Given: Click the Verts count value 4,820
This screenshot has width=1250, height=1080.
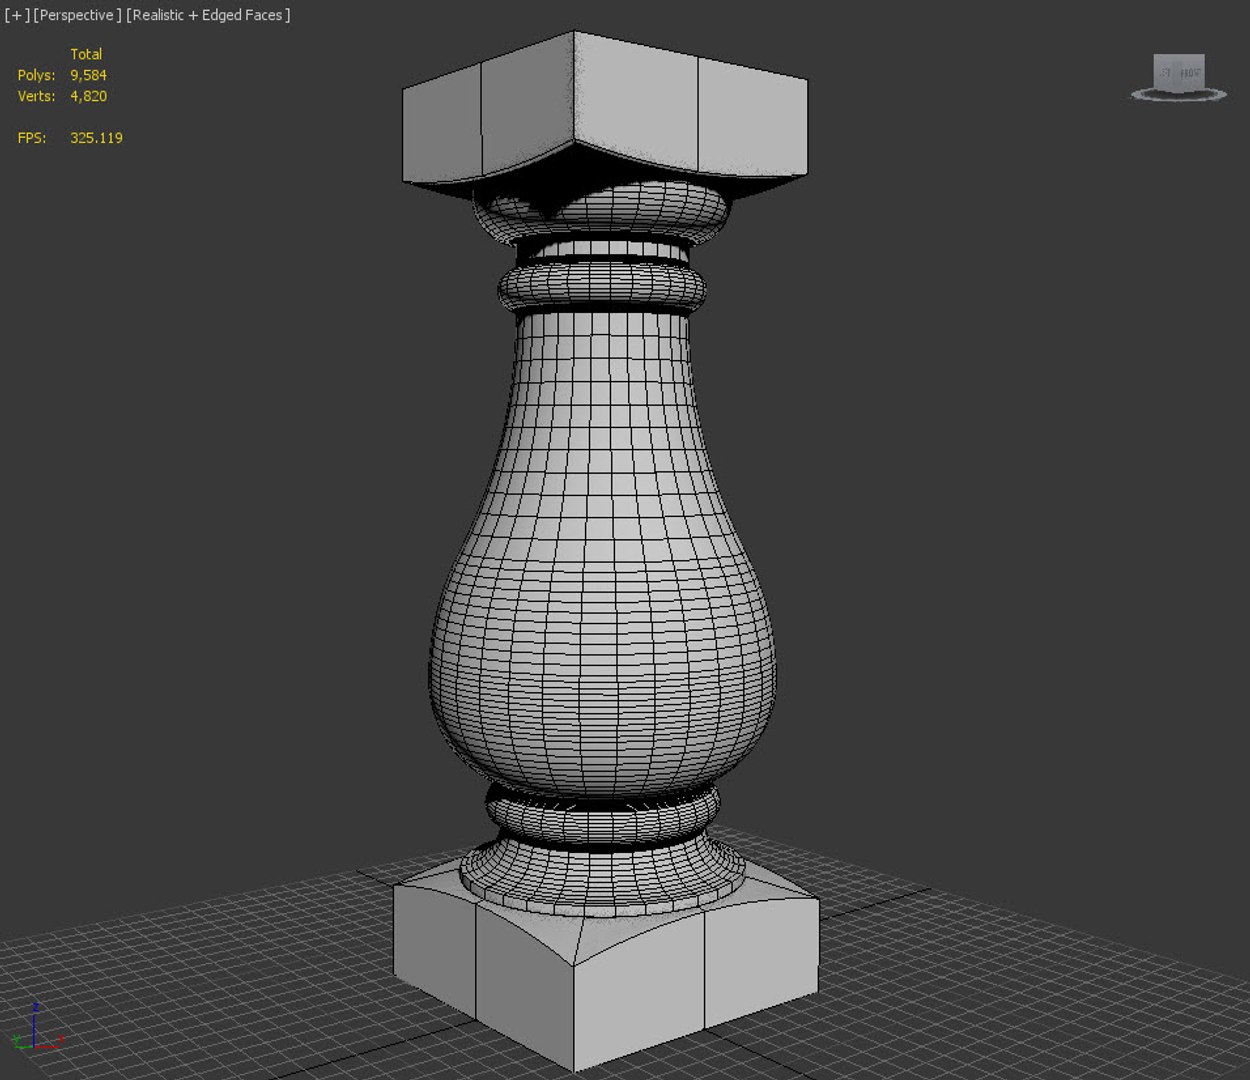Looking at the screenshot, I should 88,96.
